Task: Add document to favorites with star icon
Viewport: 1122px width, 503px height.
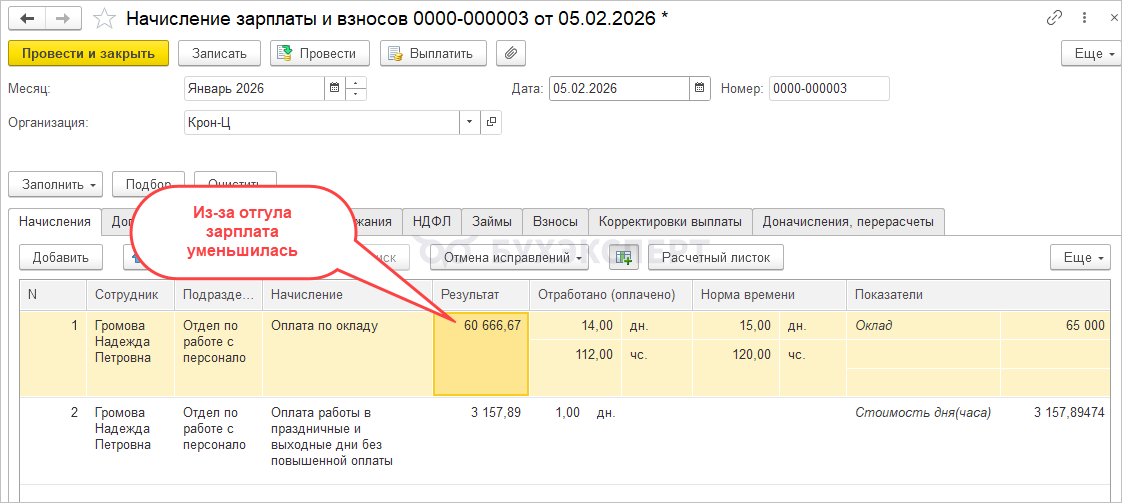Action: tap(104, 19)
